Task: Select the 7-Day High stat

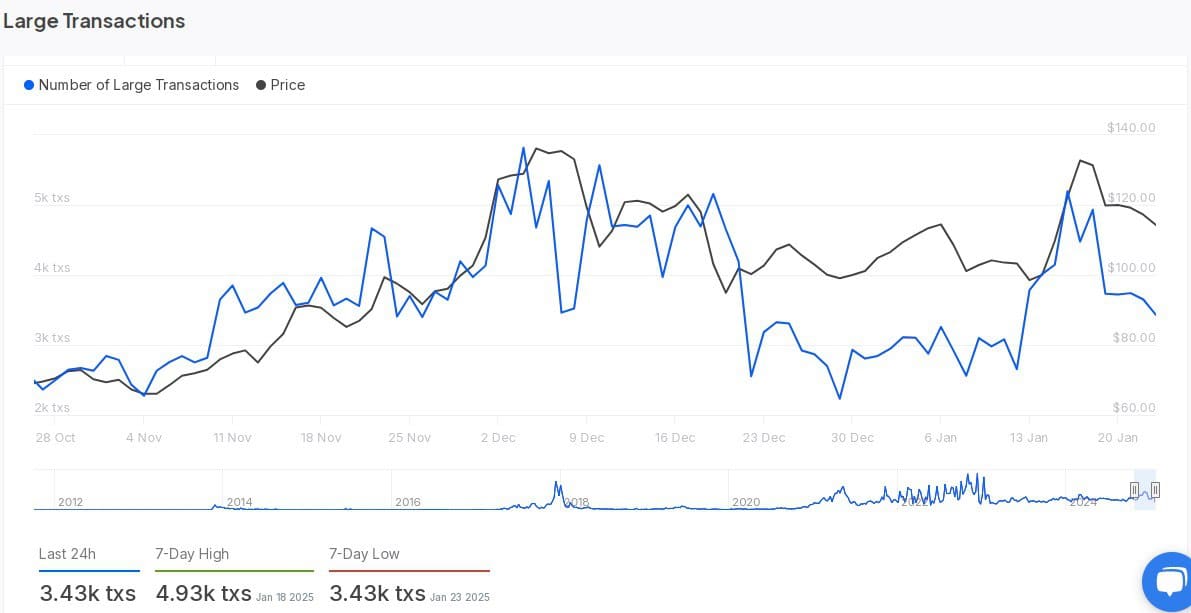Action: tap(192, 554)
